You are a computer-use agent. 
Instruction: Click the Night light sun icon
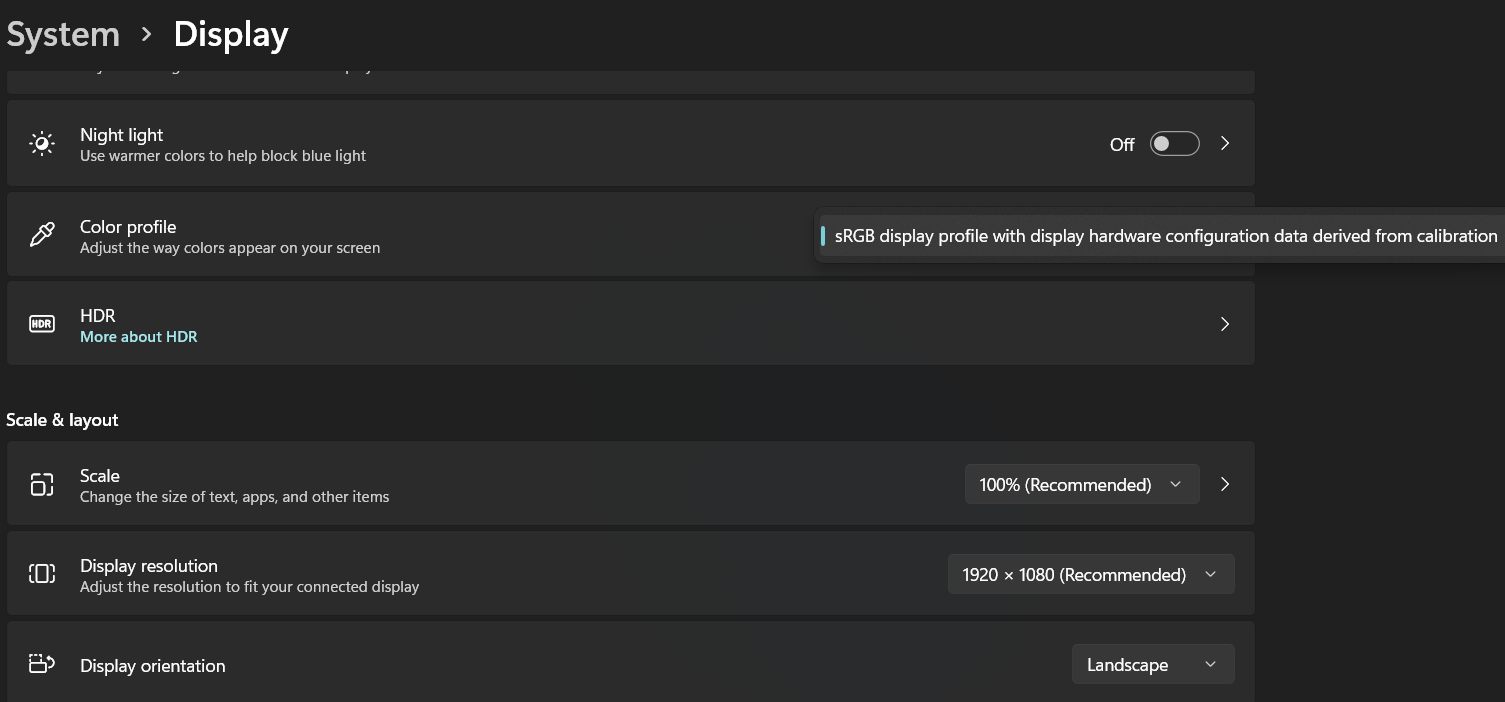42,144
